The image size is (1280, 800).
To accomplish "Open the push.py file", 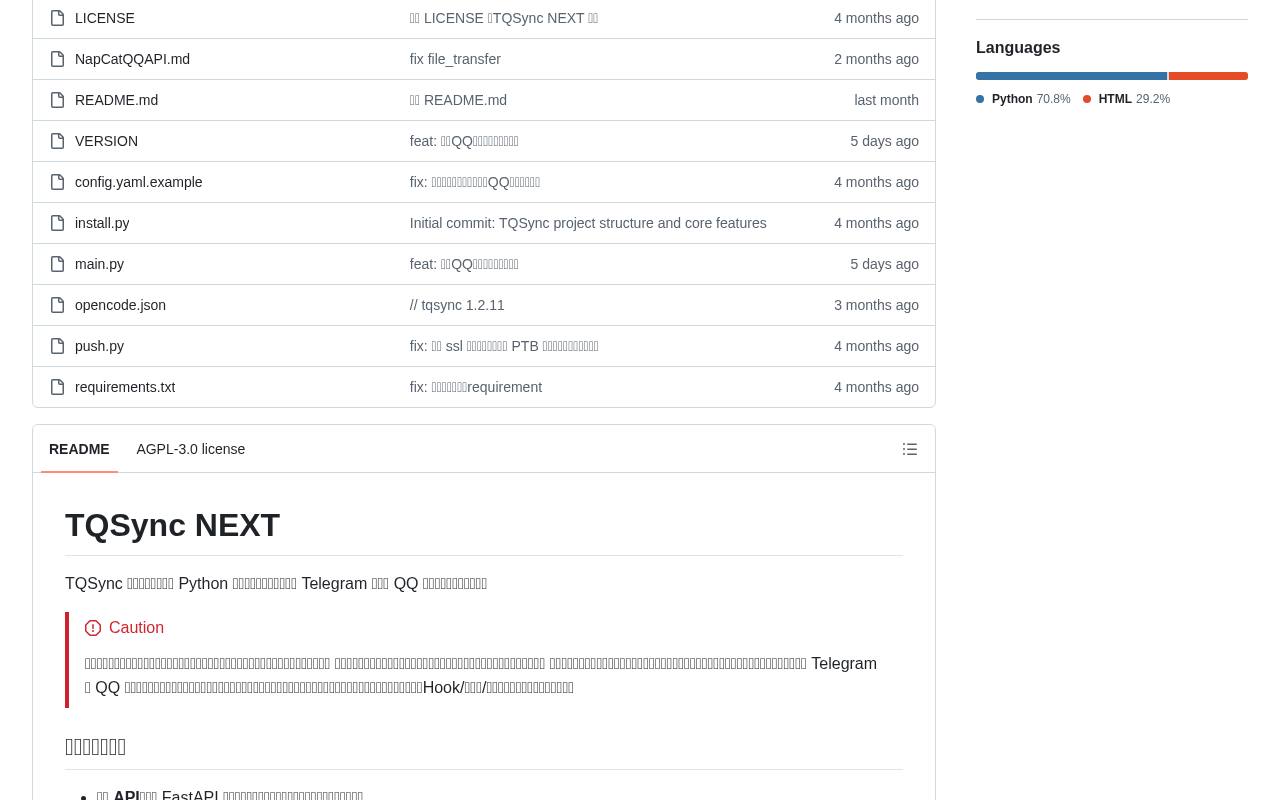I will 99,346.
